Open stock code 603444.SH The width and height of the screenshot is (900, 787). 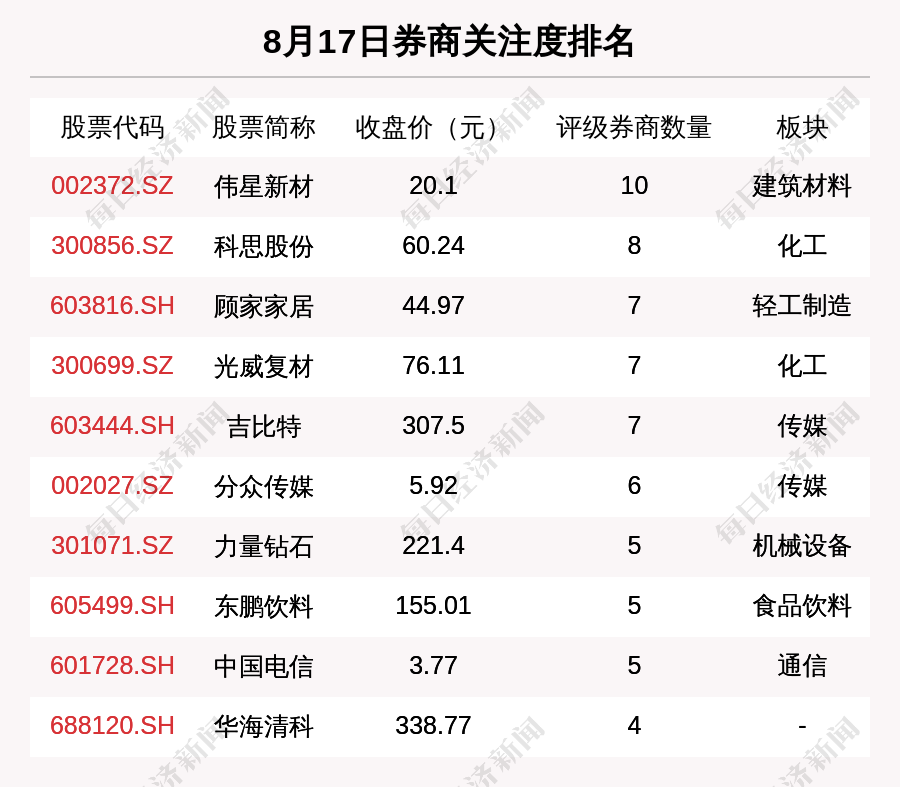[112, 426]
